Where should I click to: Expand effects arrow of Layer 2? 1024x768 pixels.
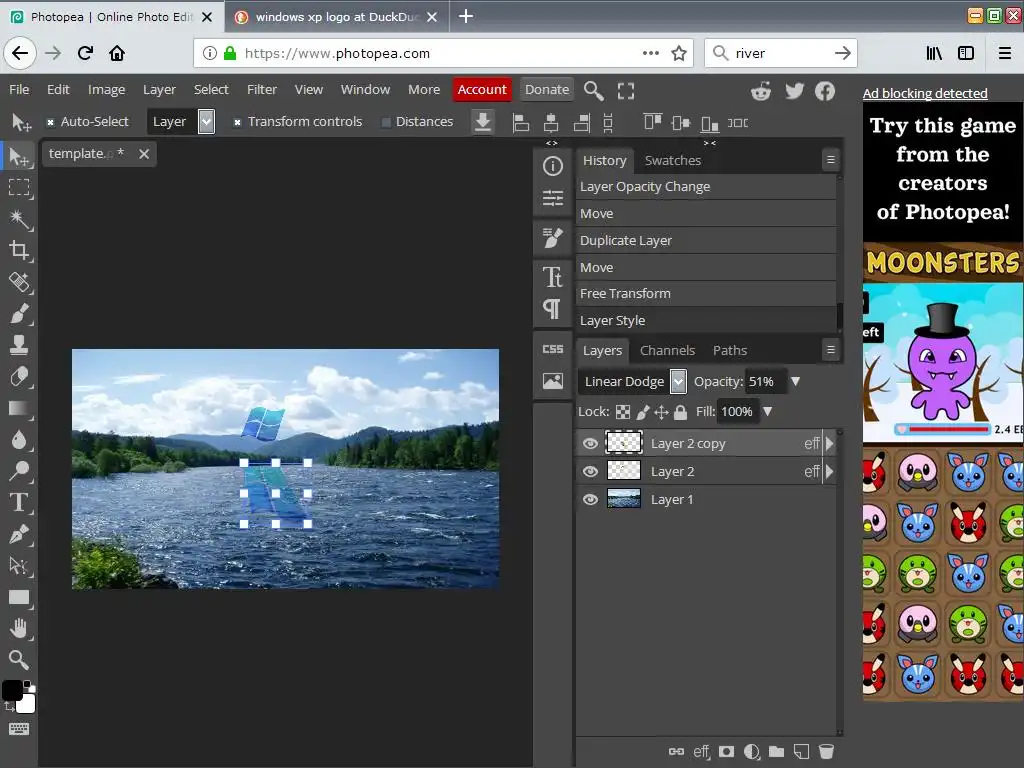829,472
